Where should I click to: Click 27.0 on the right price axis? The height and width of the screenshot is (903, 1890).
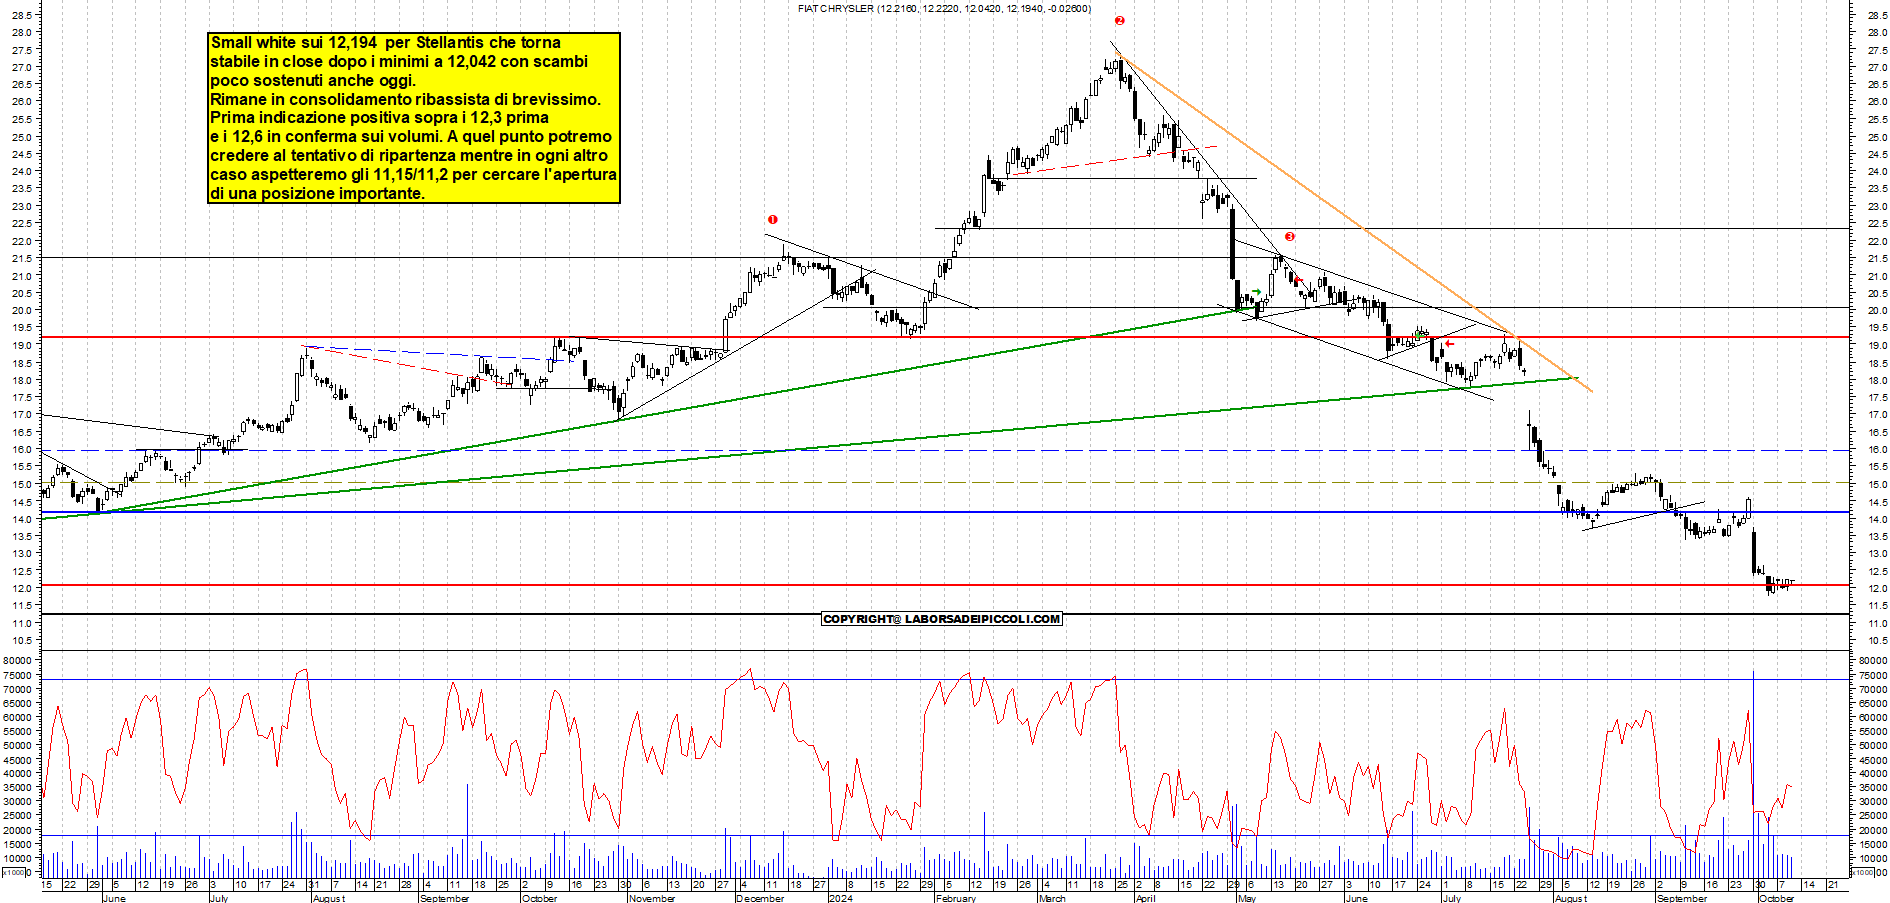[1876, 68]
